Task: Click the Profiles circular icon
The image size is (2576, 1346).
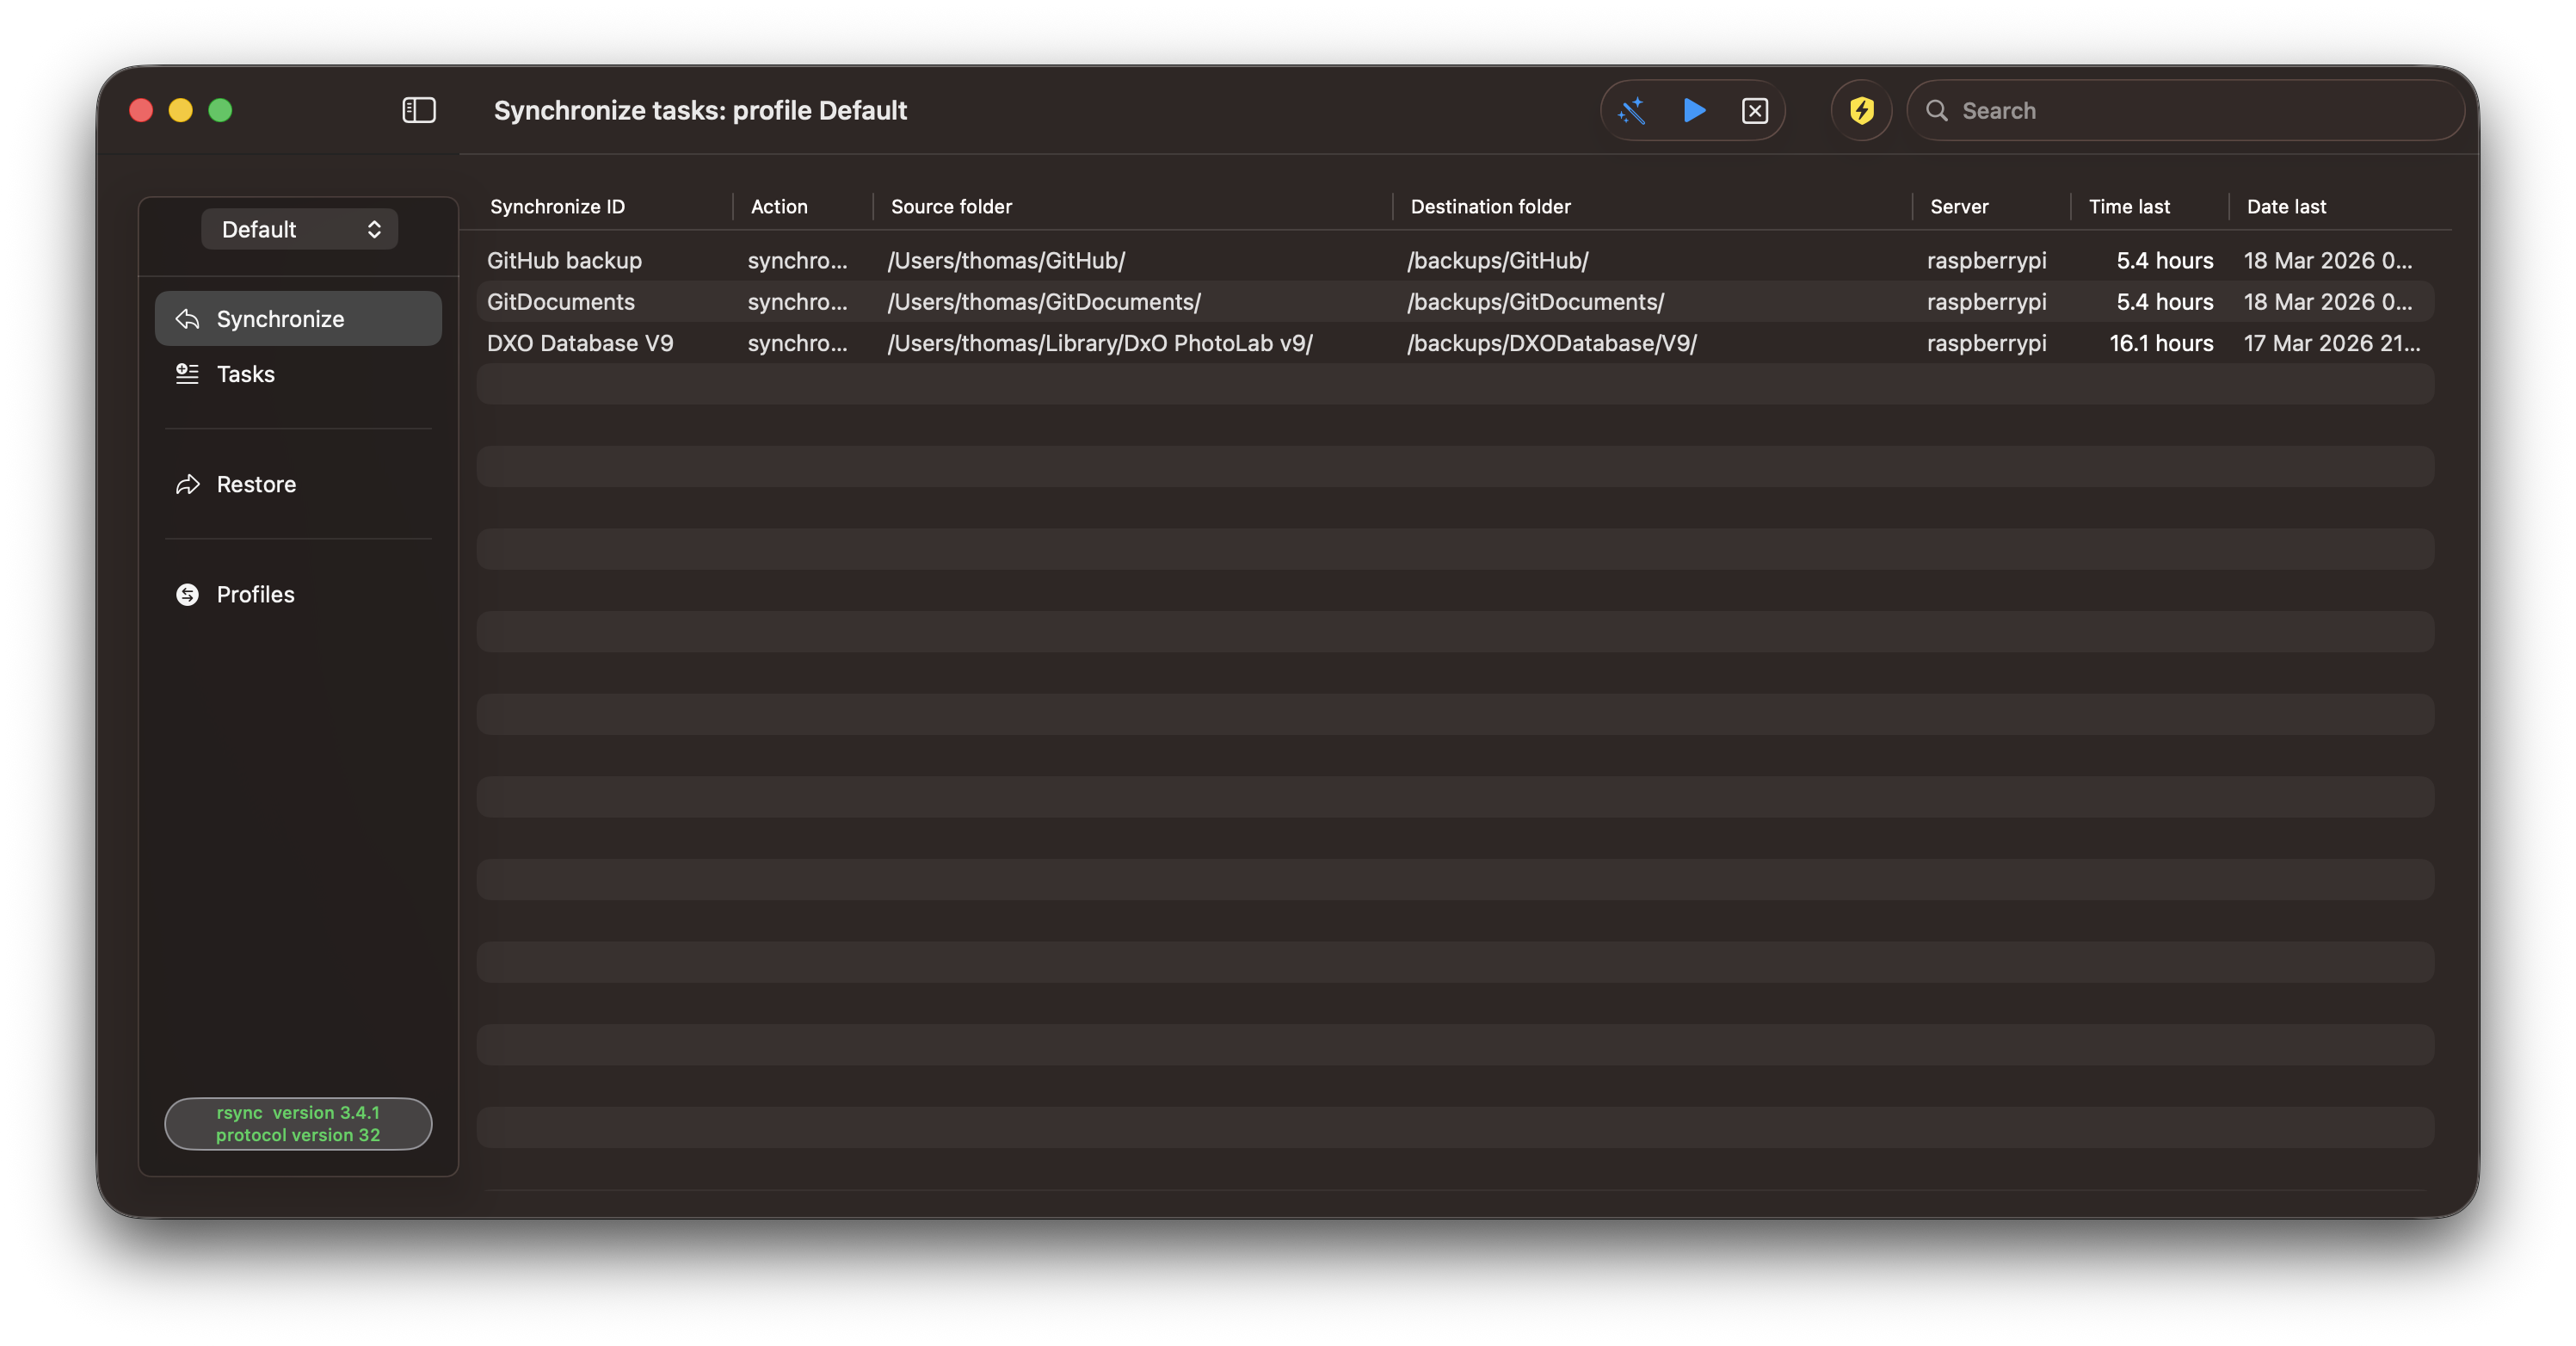Action: (x=188, y=594)
